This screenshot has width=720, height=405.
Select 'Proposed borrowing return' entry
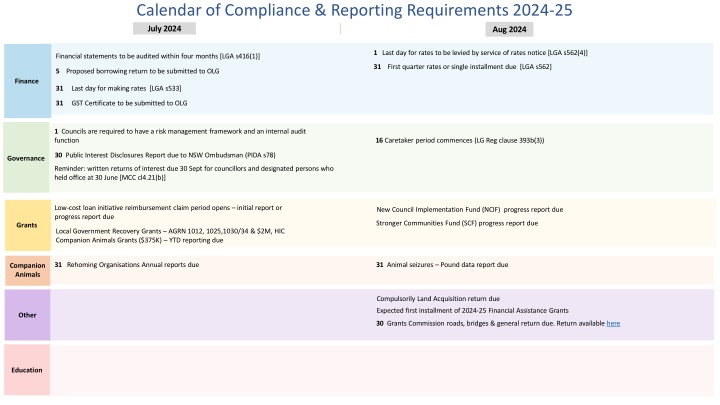pos(138,71)
